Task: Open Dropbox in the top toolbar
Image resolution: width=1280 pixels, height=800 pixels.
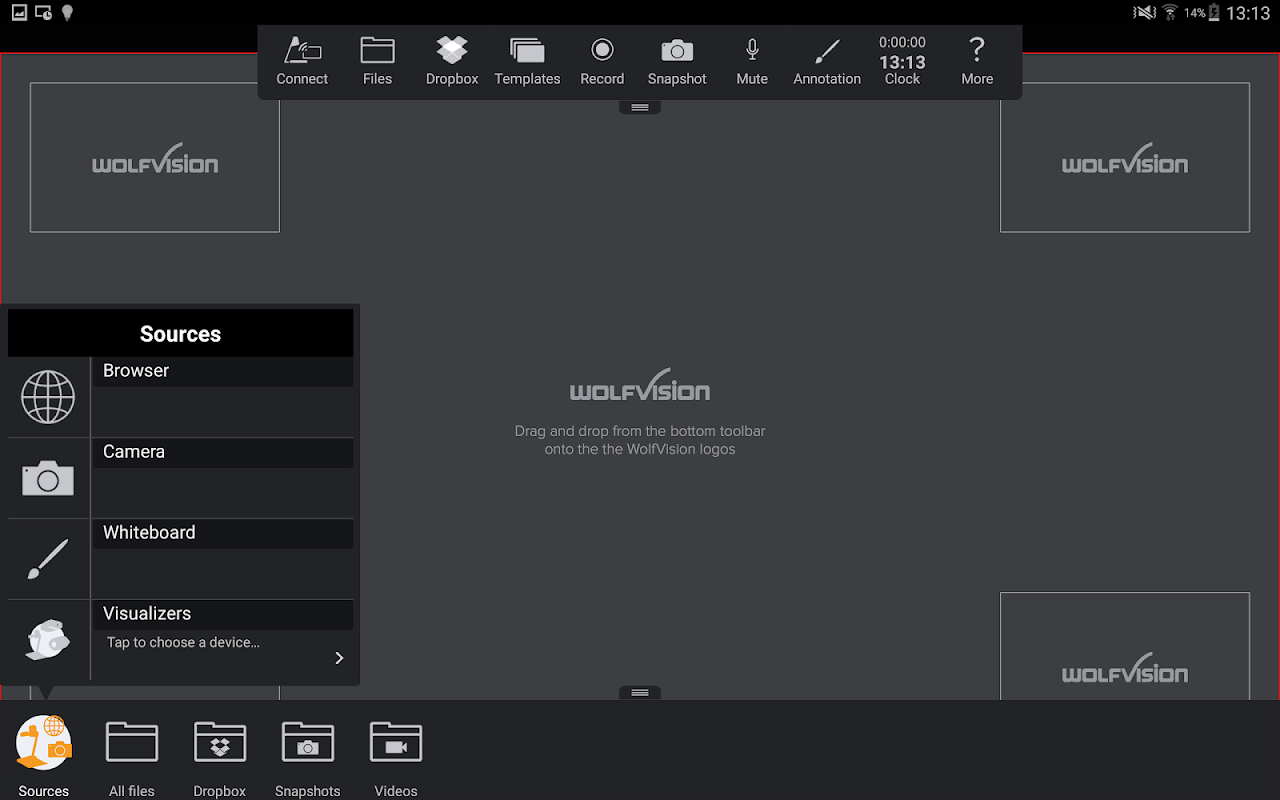Action: [452, 62]
